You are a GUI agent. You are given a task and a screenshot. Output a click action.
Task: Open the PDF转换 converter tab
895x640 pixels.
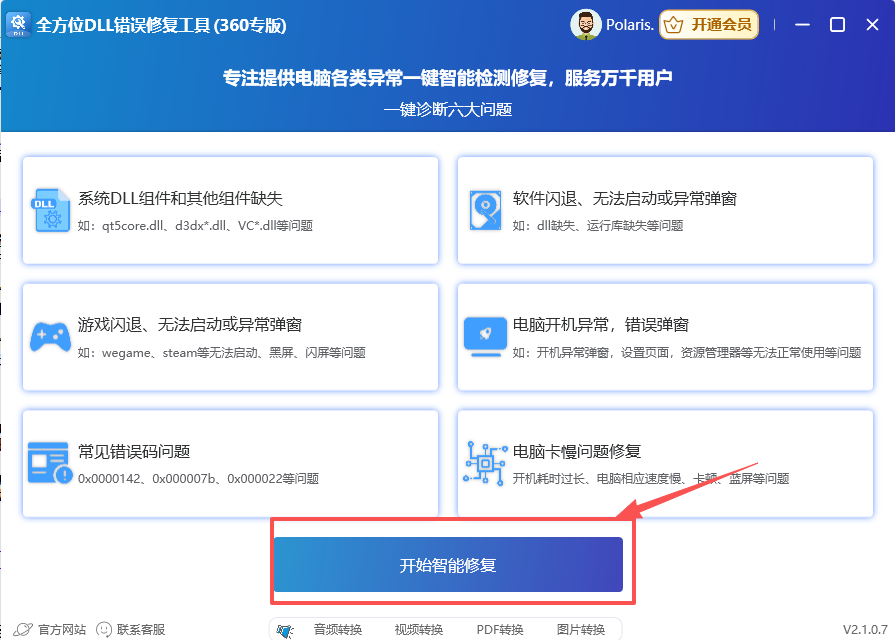click(502, 629)
